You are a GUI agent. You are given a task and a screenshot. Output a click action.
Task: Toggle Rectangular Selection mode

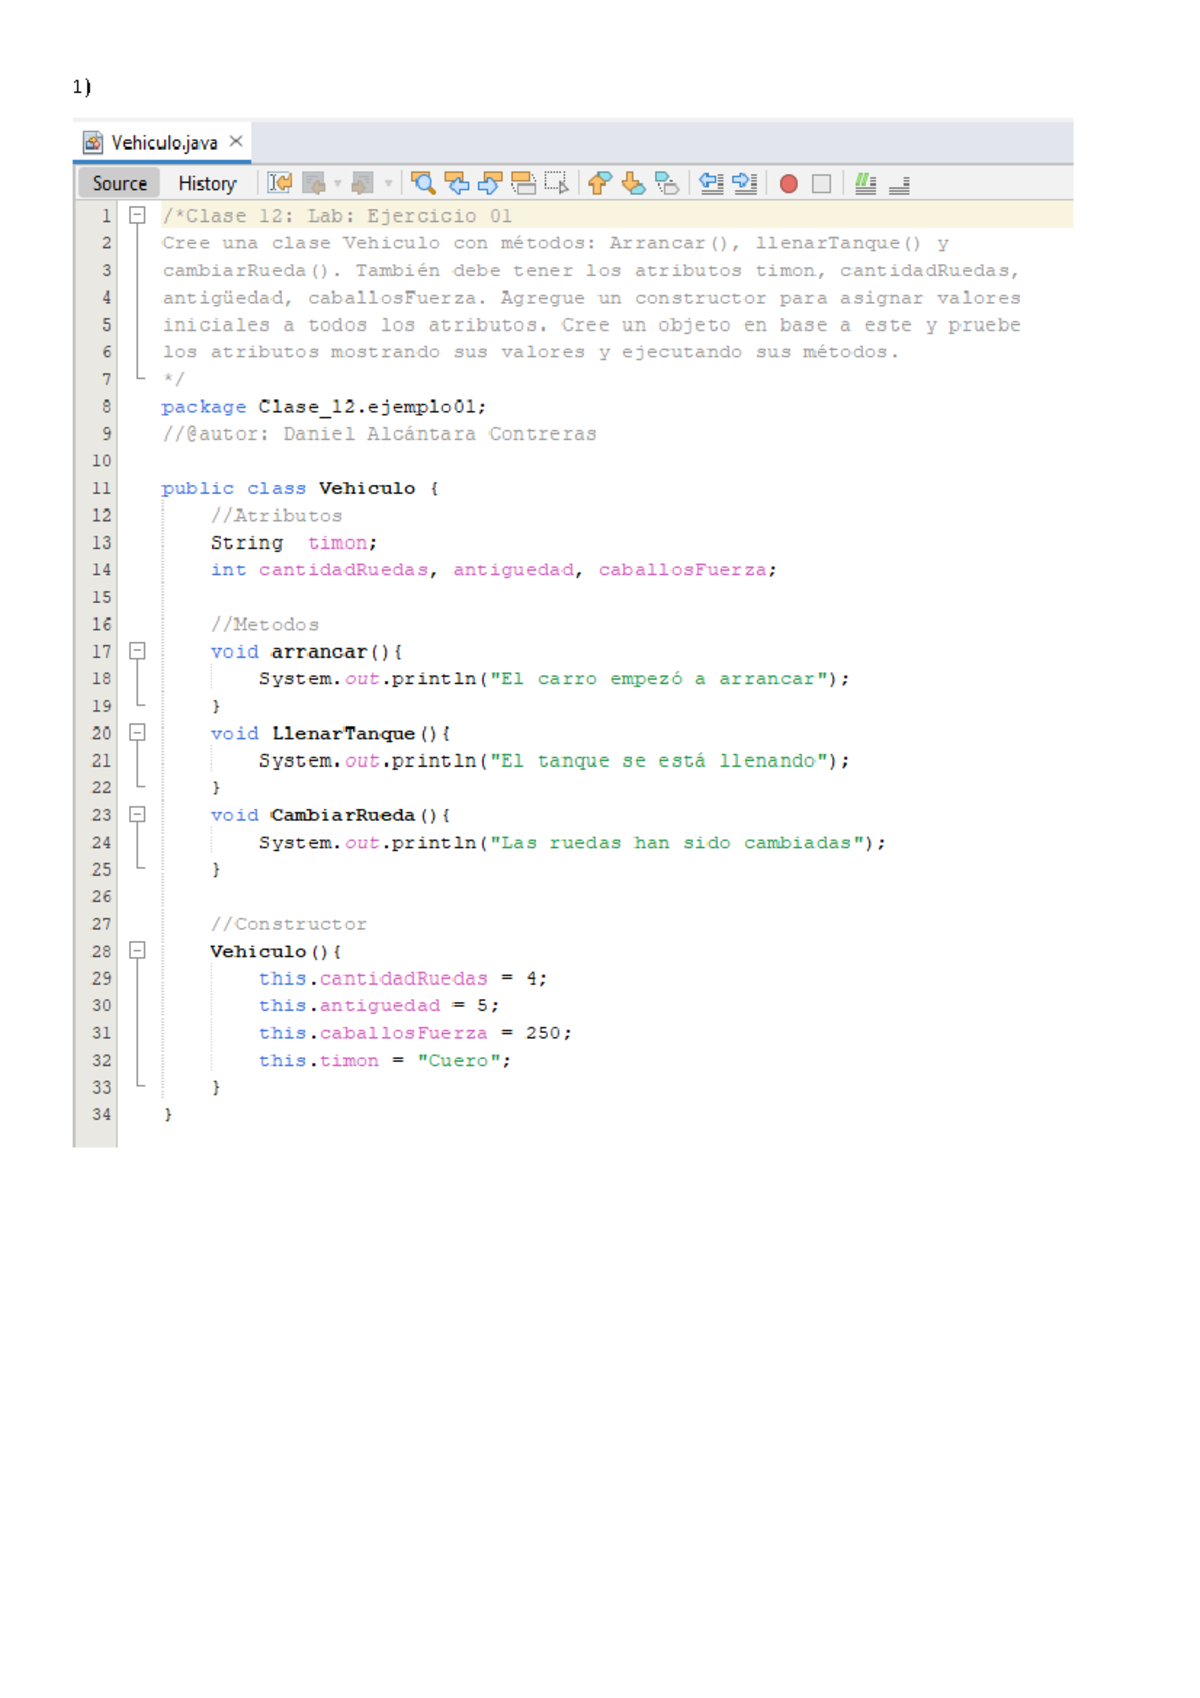tap(557, 183)
